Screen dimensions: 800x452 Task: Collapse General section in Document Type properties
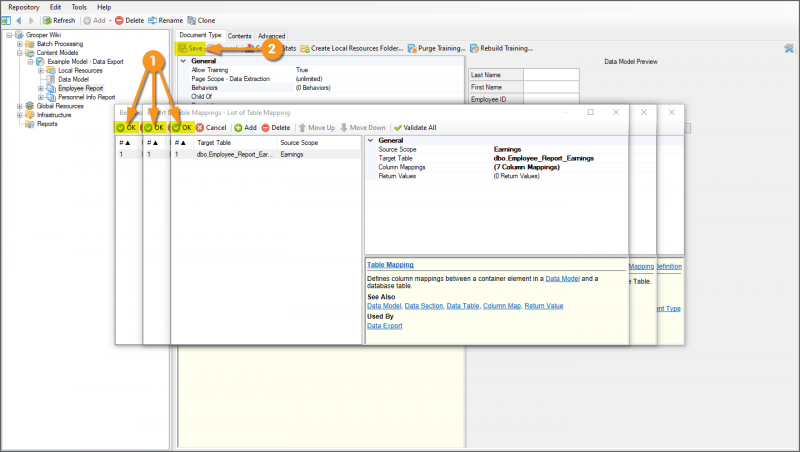tap(184, 61)
